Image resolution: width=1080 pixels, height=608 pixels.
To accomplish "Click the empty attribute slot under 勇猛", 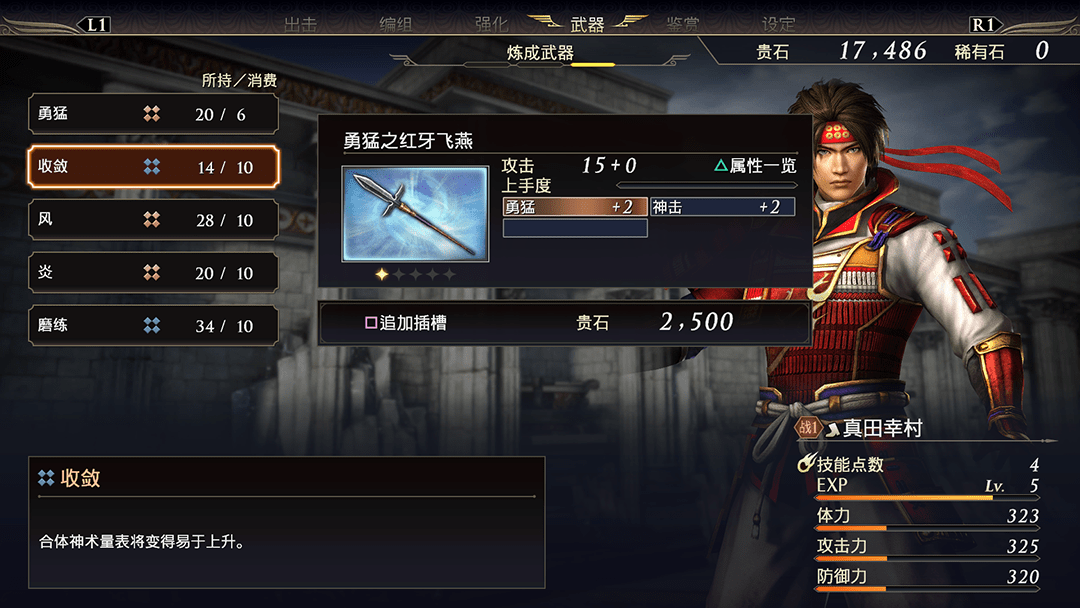I will 575,228.
